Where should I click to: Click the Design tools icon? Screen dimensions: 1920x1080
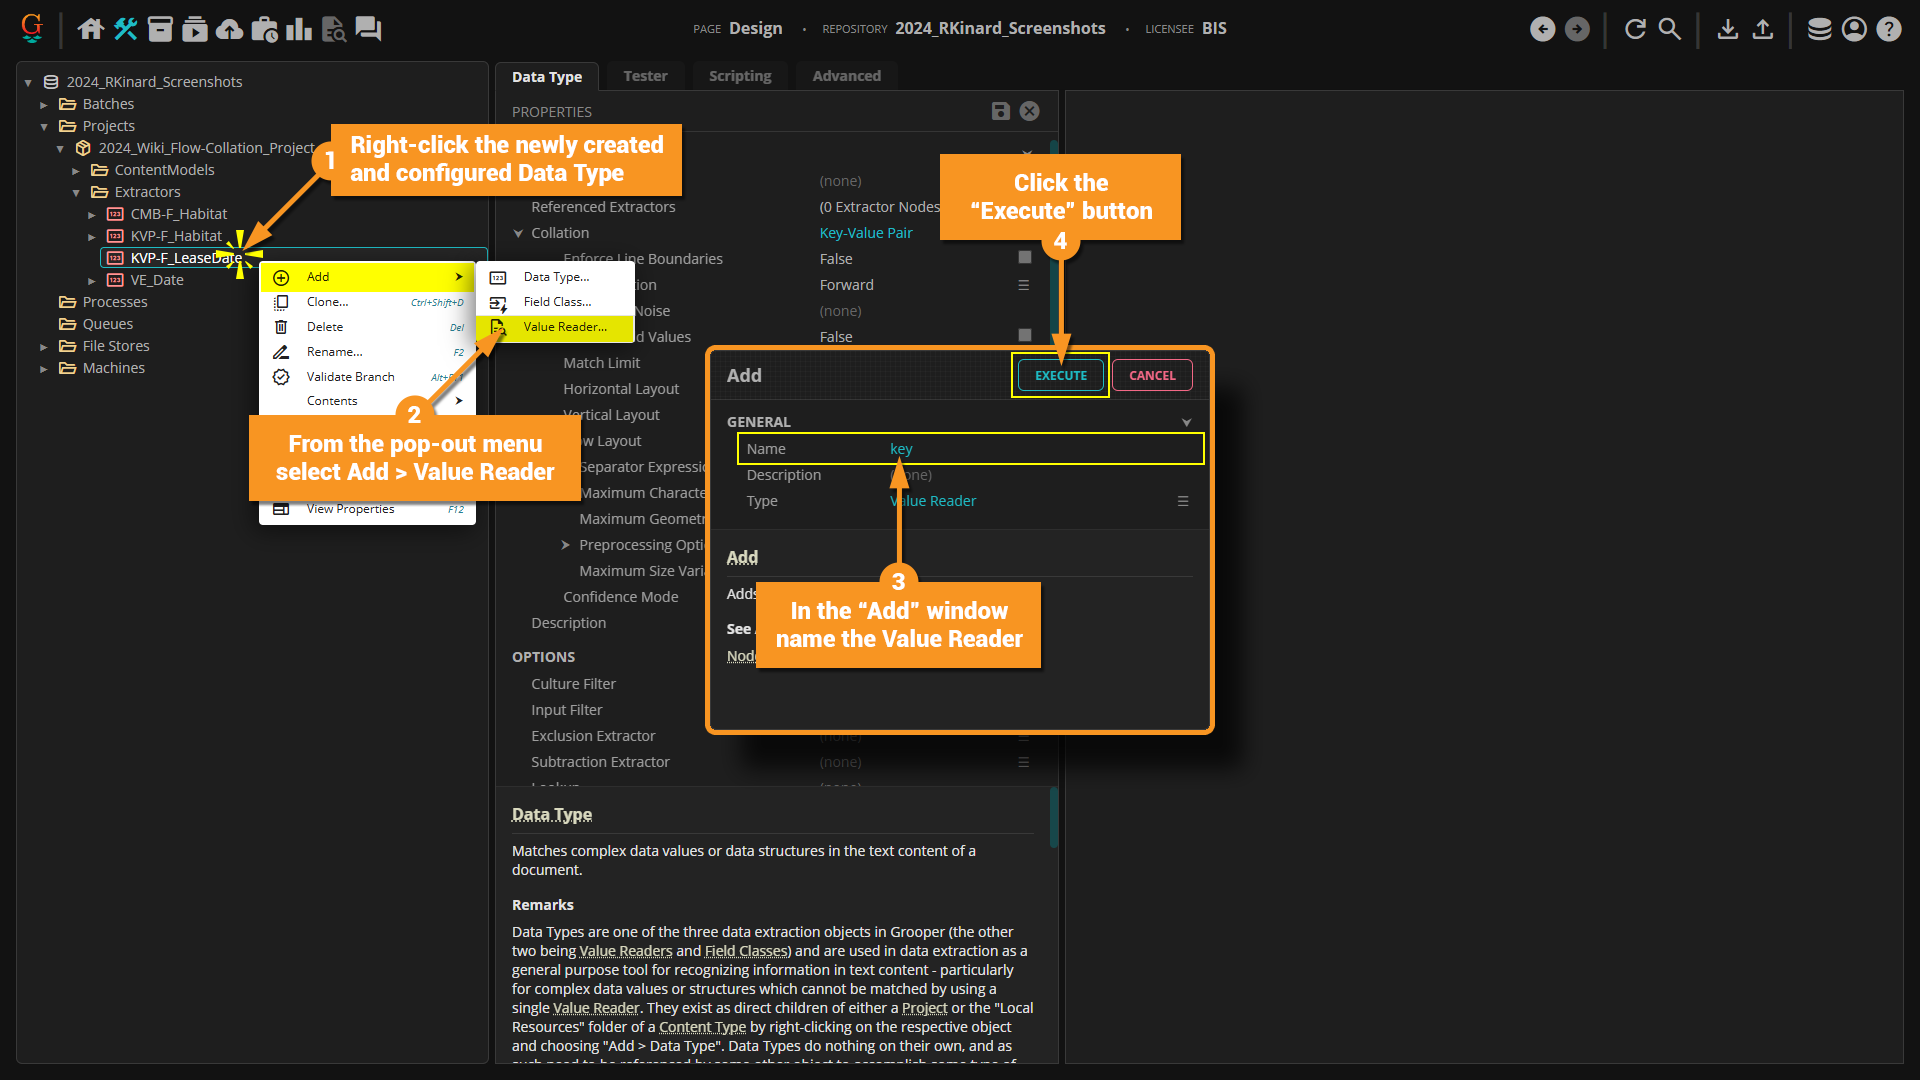tap(125, 29)
